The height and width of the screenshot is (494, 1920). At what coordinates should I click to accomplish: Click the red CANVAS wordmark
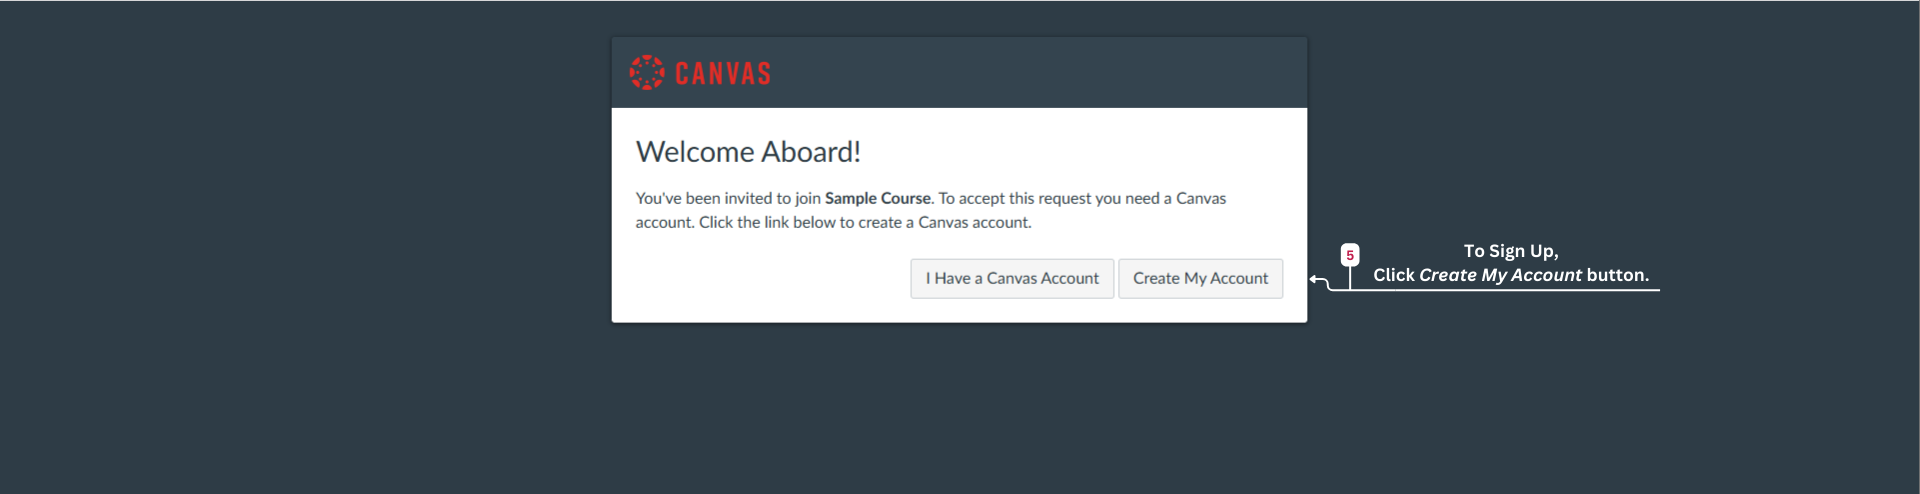[x=722, y=73]
